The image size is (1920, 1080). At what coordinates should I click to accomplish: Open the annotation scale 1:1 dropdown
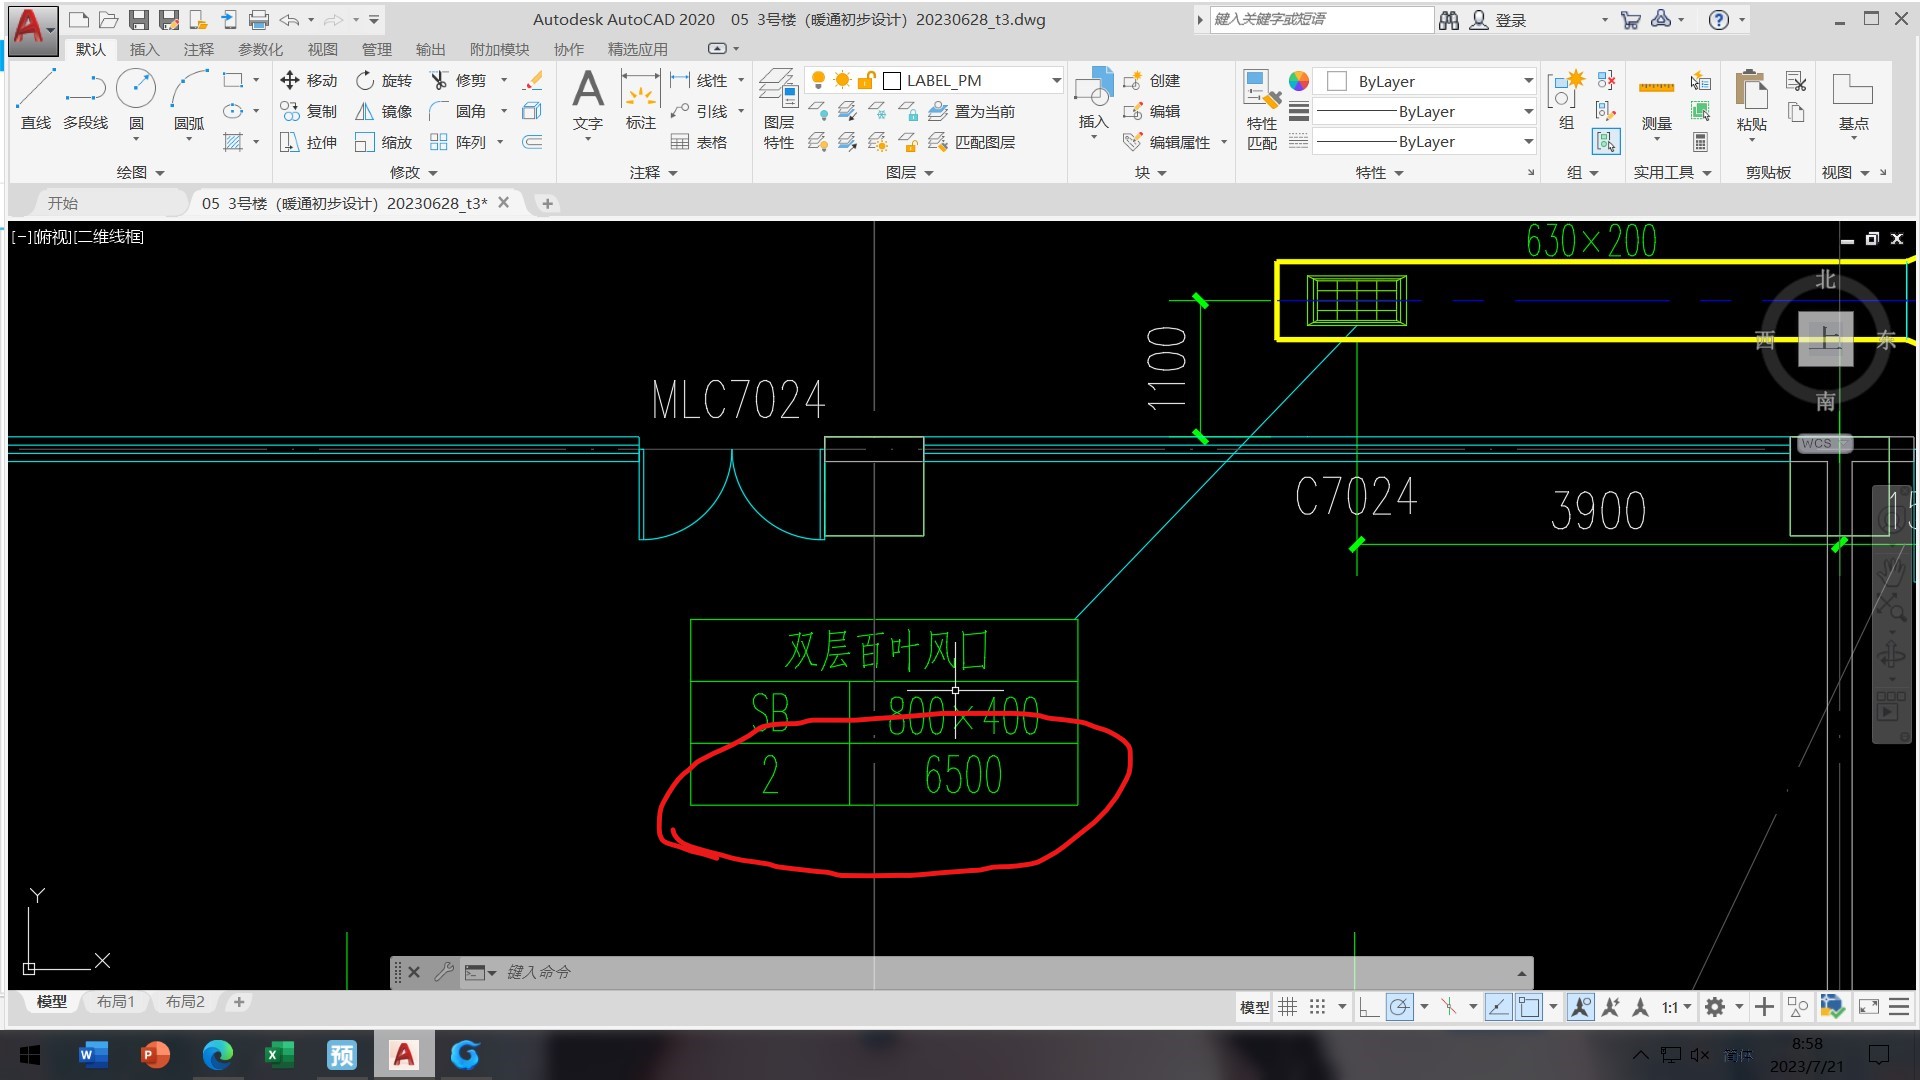click(1677, 1007)
